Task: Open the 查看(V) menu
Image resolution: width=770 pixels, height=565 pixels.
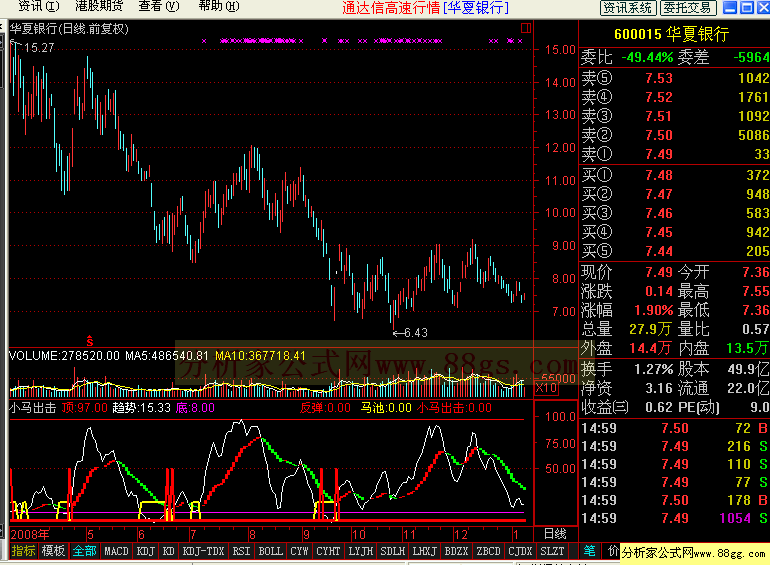Action: point(159,6)
